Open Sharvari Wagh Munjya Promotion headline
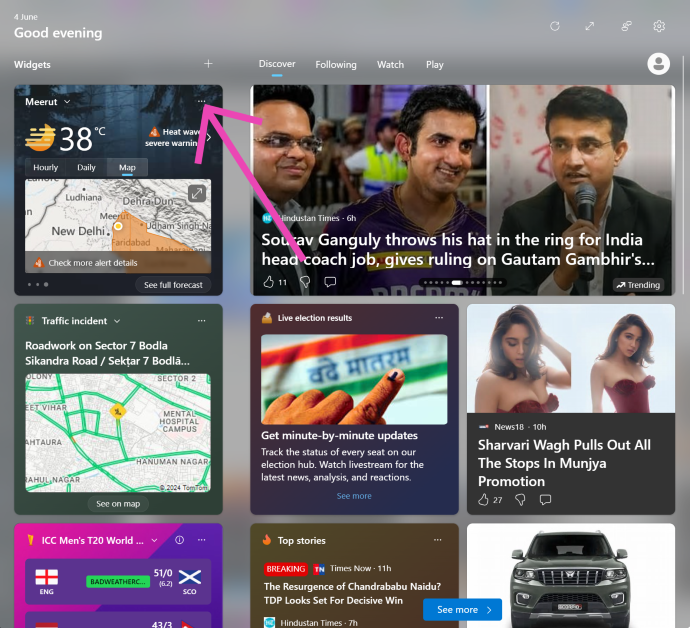The image size is (690, 628). coord(564,463)
